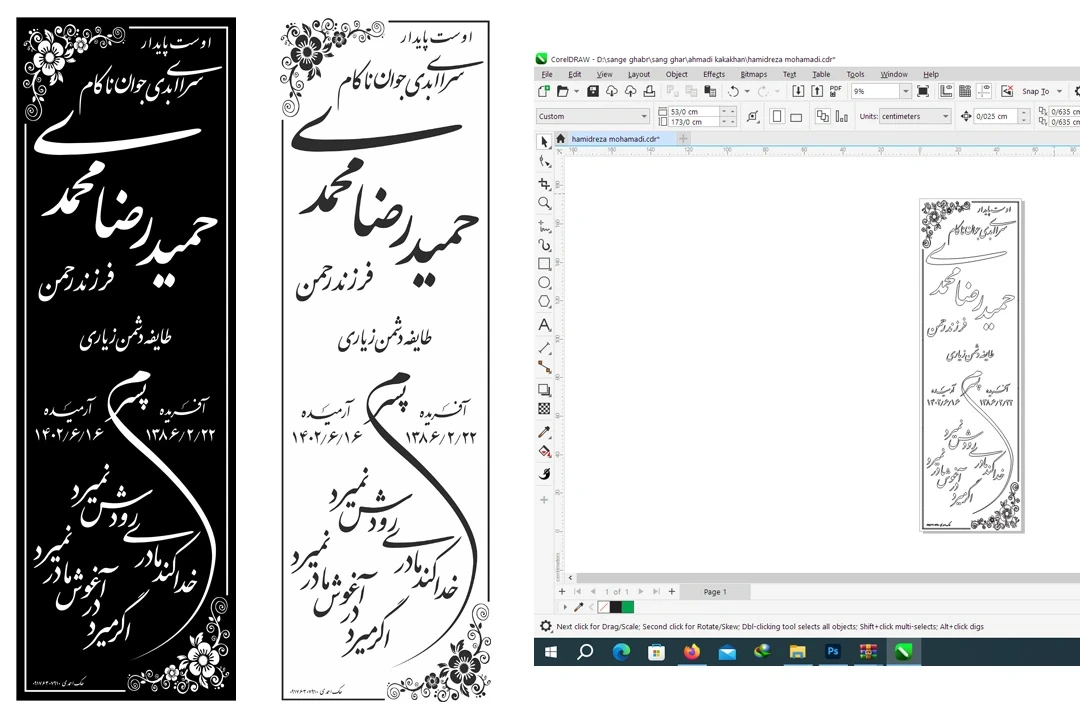This screenshot has height=720, width=1080.
Task: Toggle full-screen preview button
Action: [922, 91]
